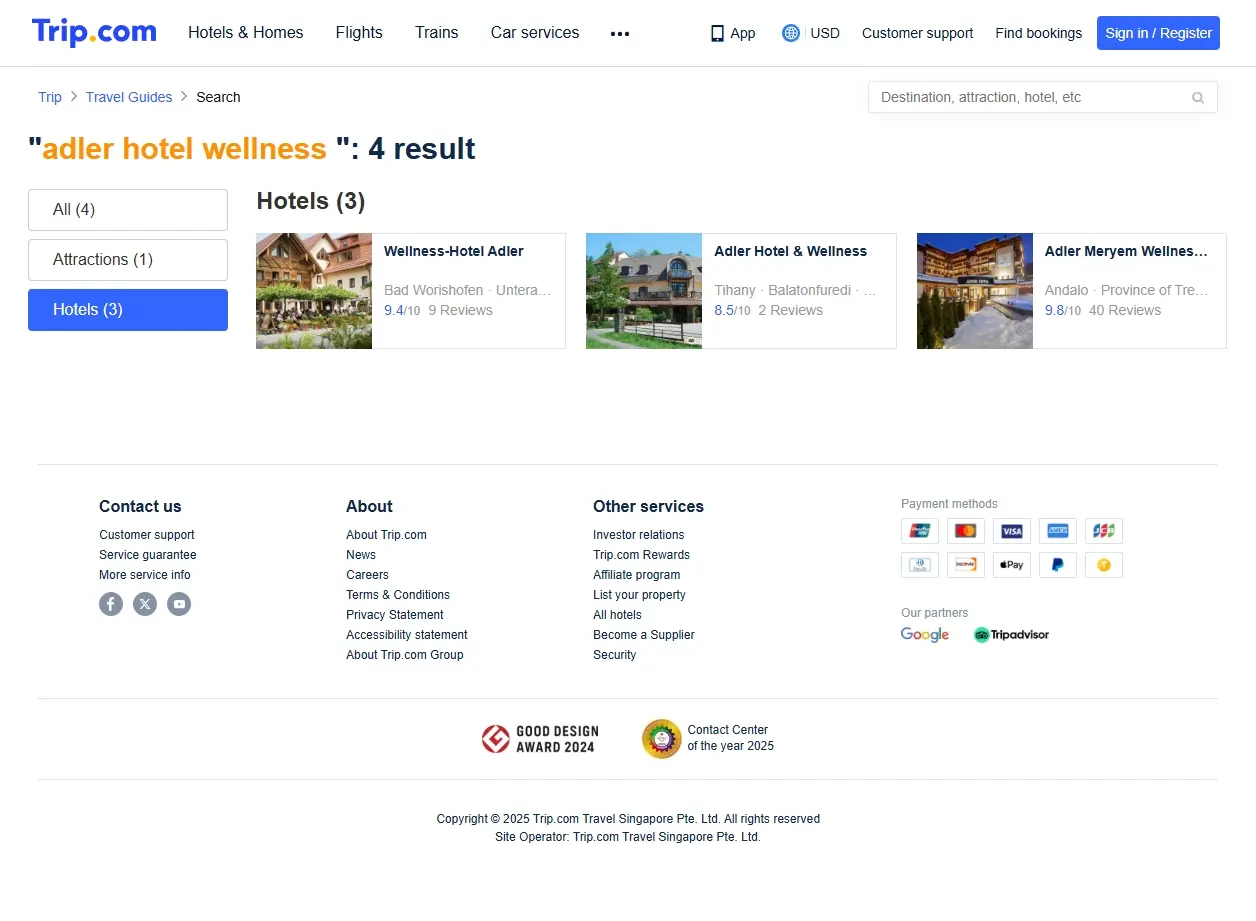Click the American Express payment icon
1256x921 pixels.
click(x=1058, y=531)
